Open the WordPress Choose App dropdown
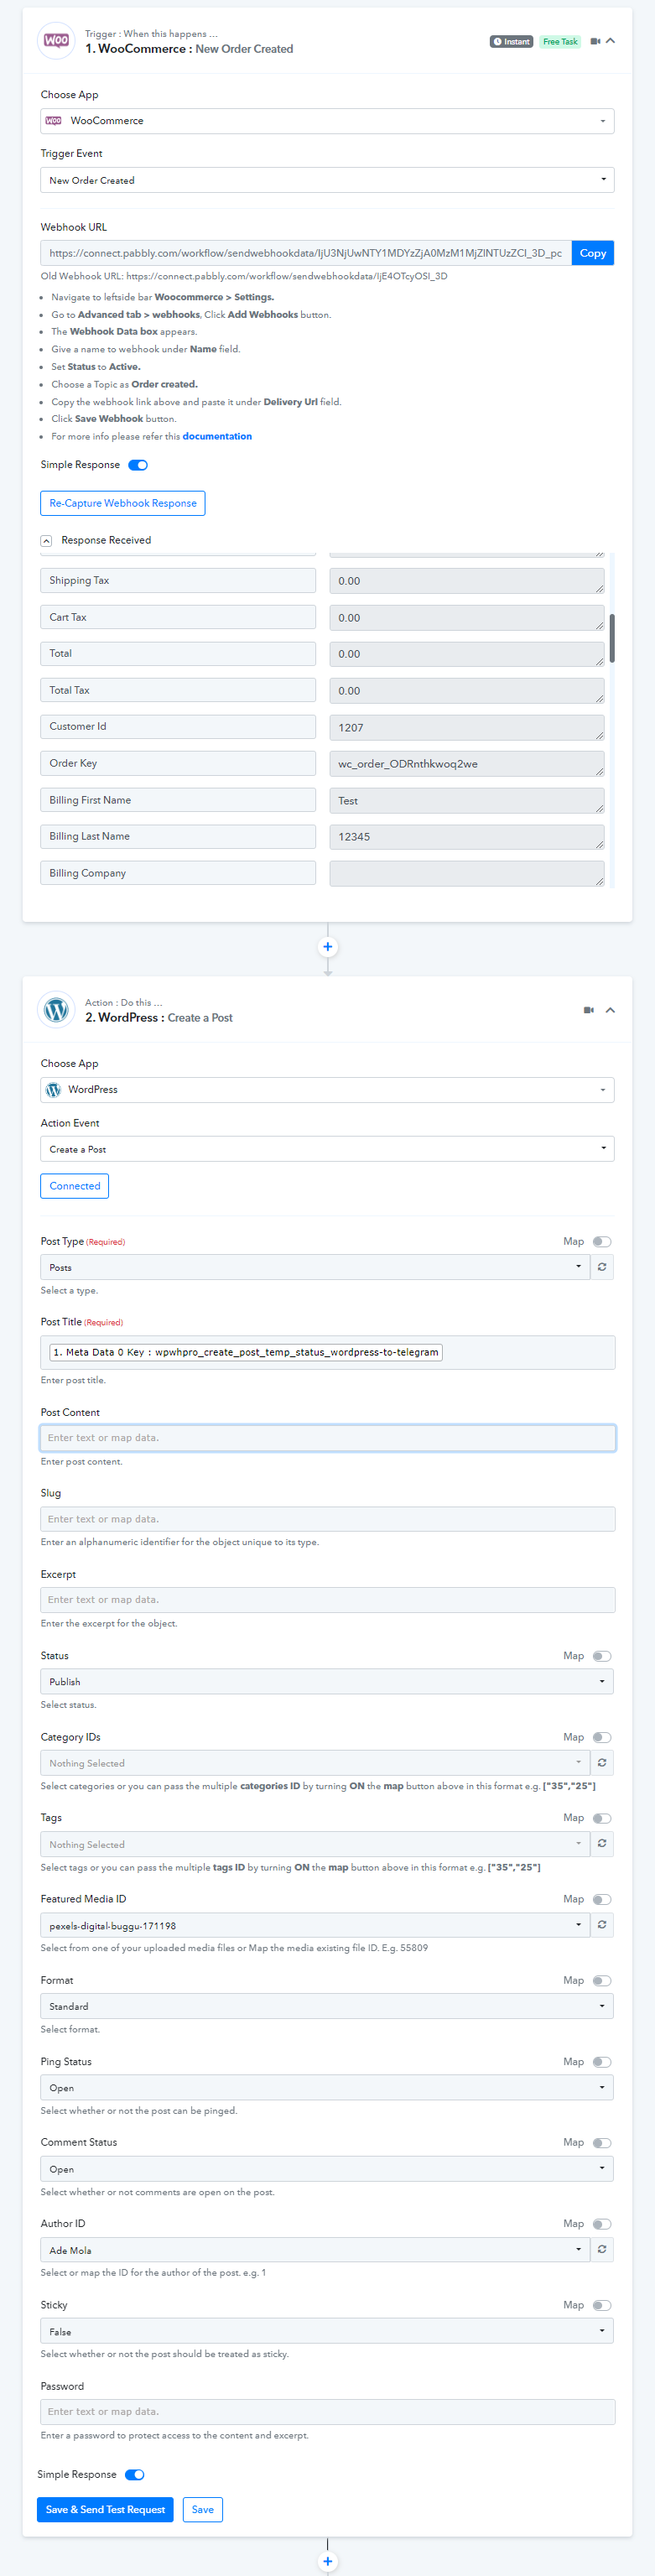655x2576 pixels. (327, 1089)
